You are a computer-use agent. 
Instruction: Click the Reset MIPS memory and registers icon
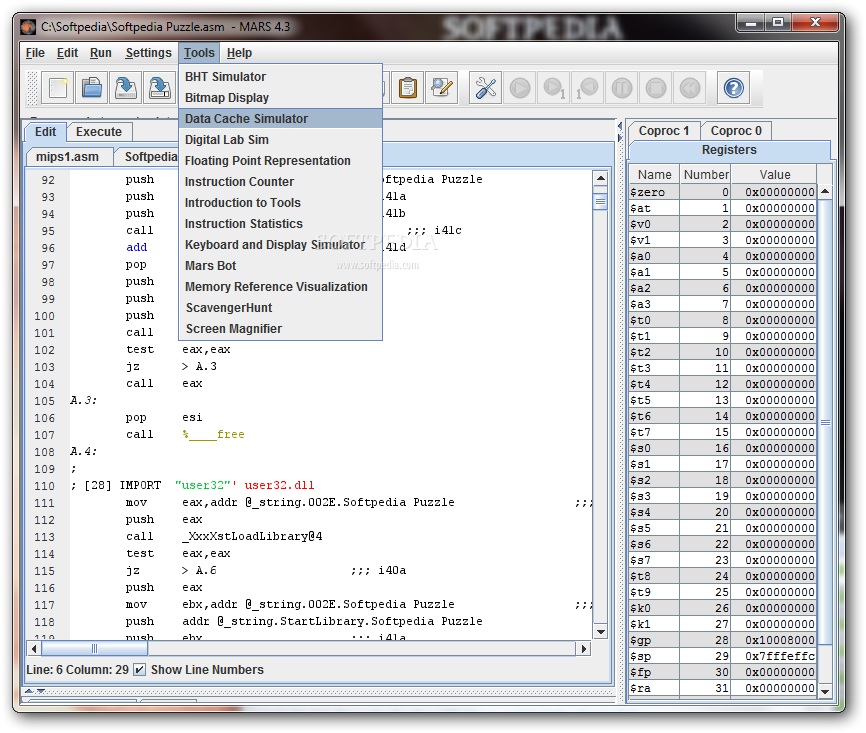click(x=690, y=88)
